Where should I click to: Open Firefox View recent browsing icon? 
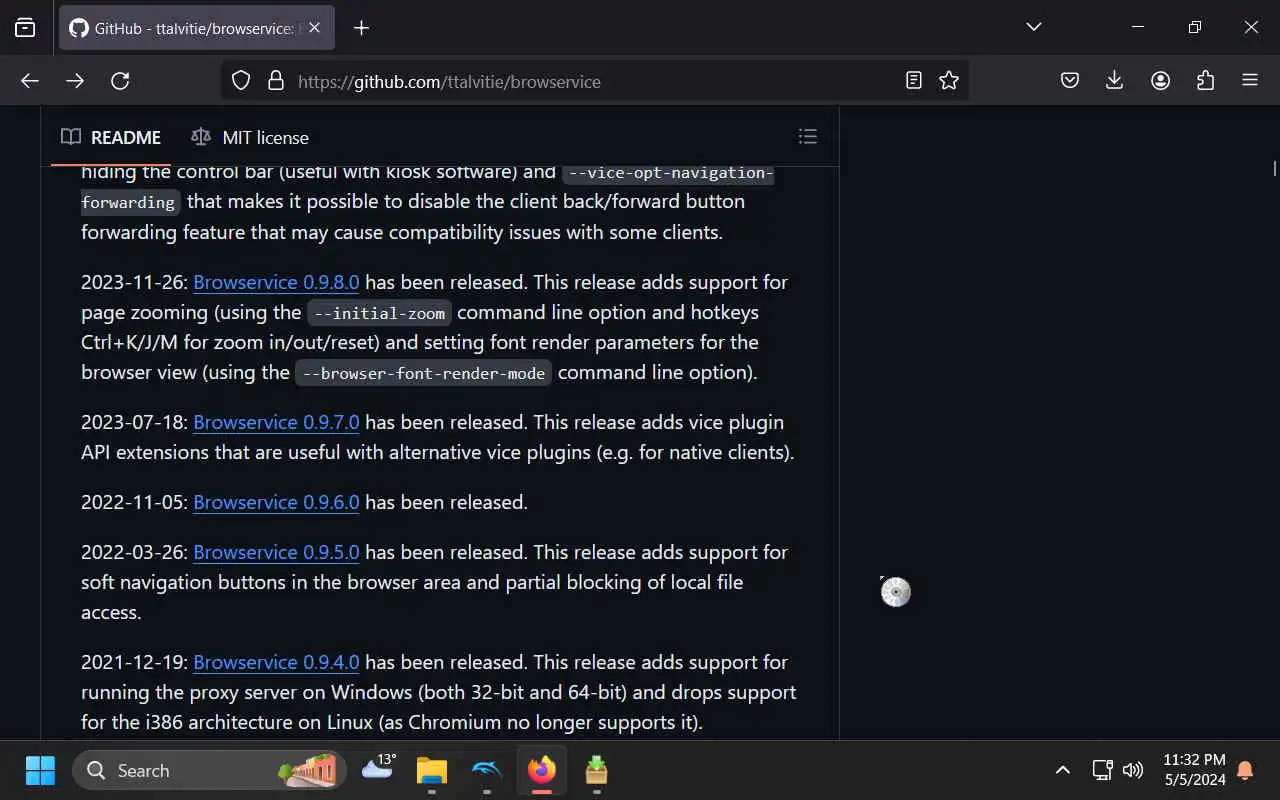click(x=25, y=28)
